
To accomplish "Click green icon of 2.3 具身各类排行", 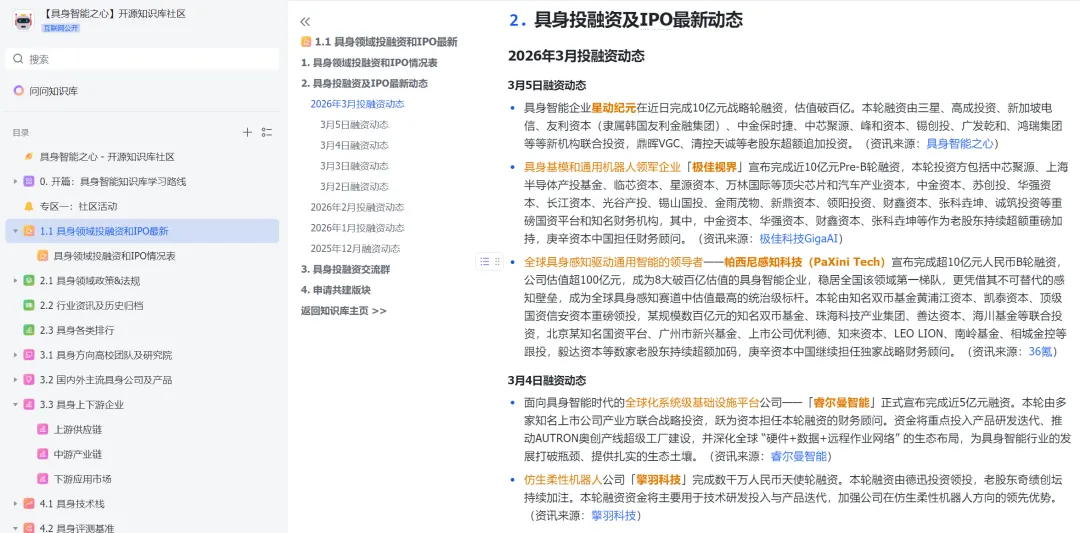I will point(29,331).
